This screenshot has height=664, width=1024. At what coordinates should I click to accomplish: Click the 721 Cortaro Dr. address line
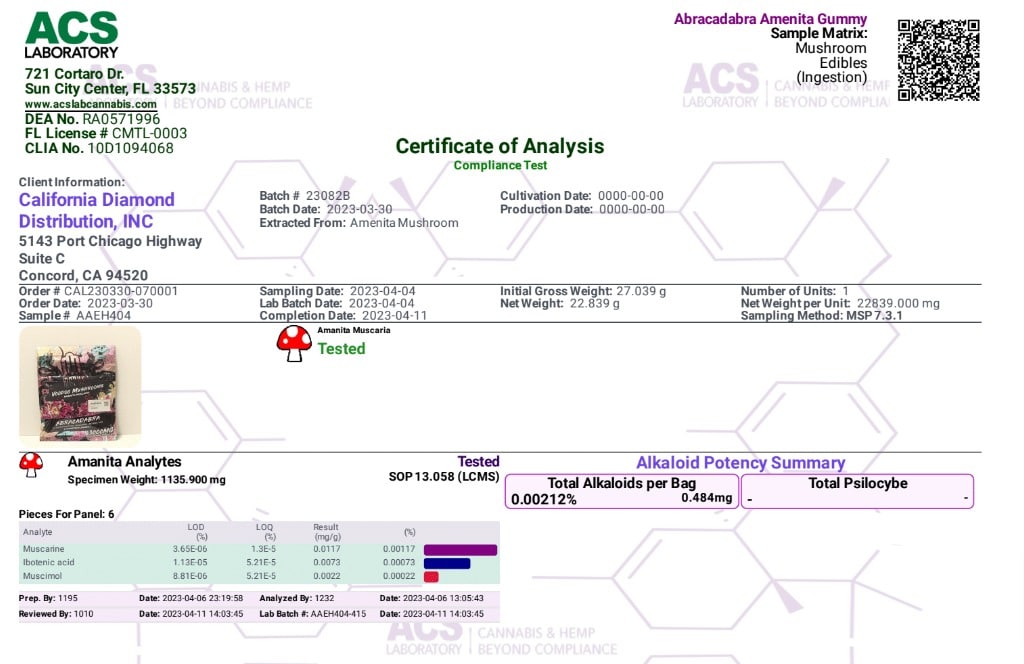coord(74,74)
